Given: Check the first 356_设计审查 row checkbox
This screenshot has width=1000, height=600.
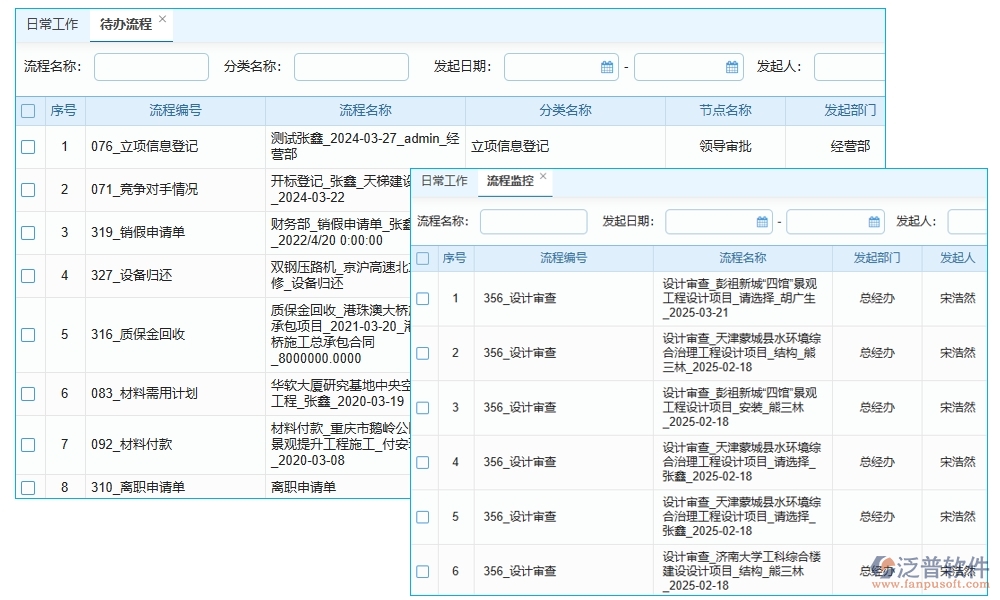Looking at the screenshot, I should pyautogui.click(x=423, y=298).
